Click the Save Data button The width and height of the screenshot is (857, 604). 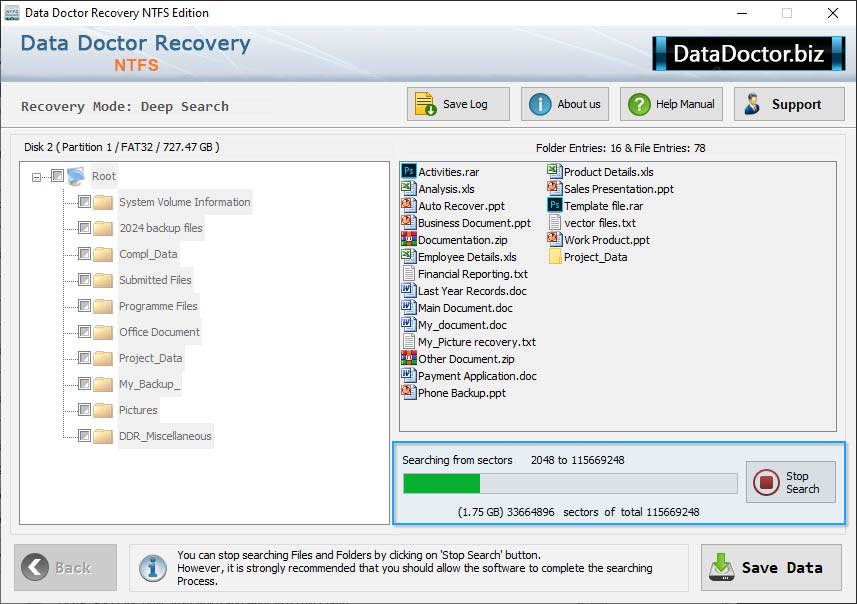[771, 567]
